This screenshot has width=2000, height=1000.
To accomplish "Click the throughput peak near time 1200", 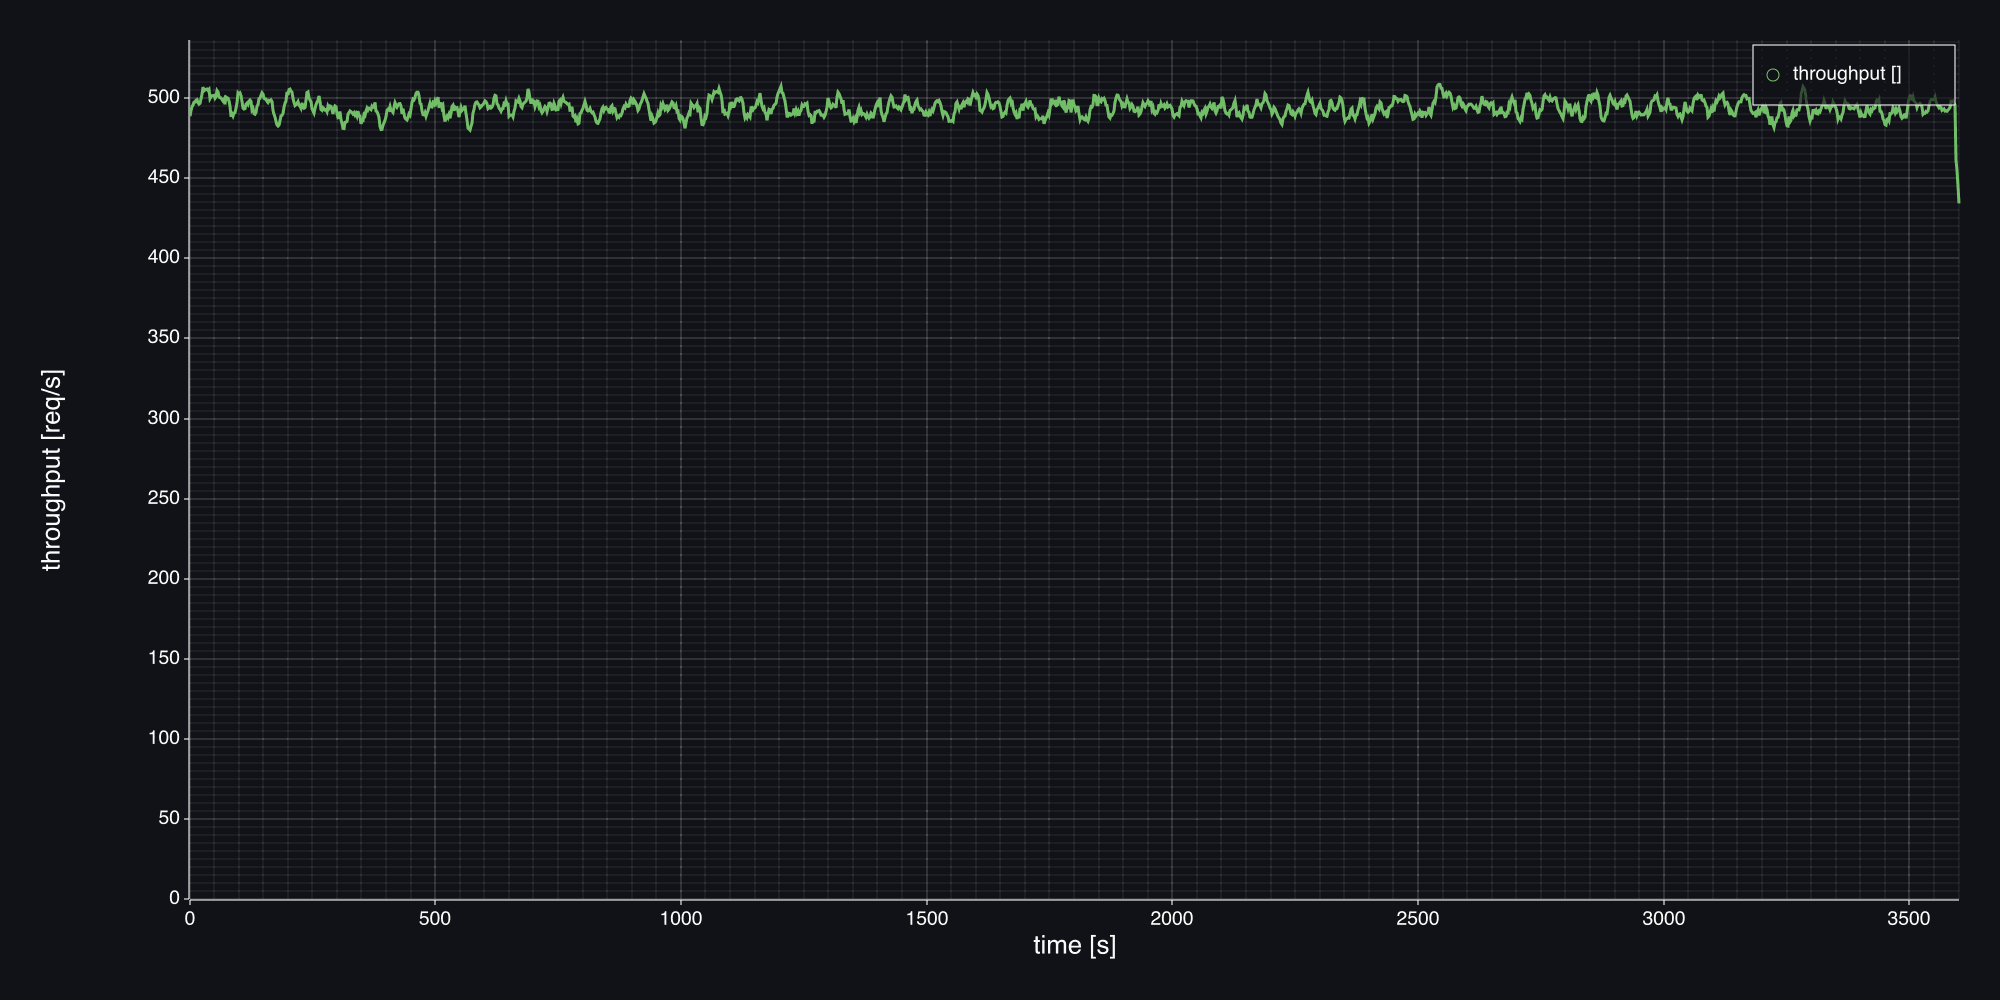I will (x=781, y=85).
